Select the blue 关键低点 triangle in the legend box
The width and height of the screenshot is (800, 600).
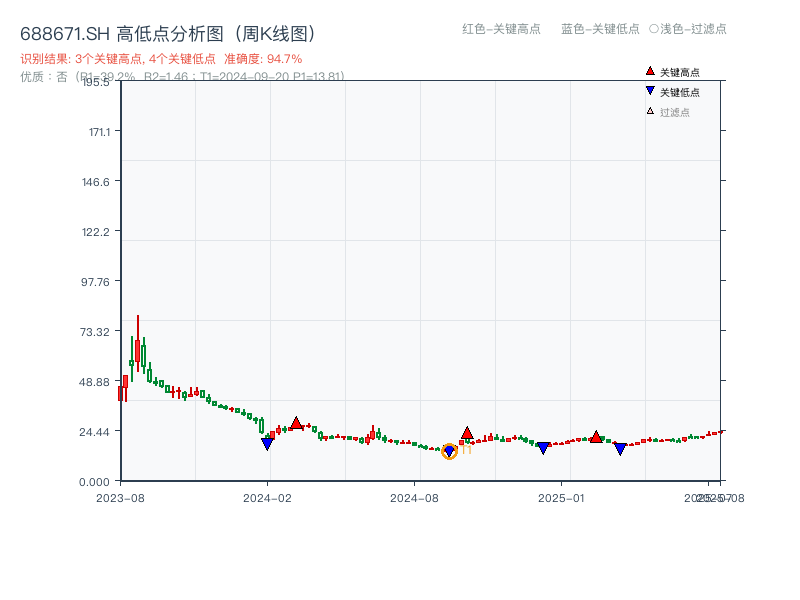tap(650, 89)
